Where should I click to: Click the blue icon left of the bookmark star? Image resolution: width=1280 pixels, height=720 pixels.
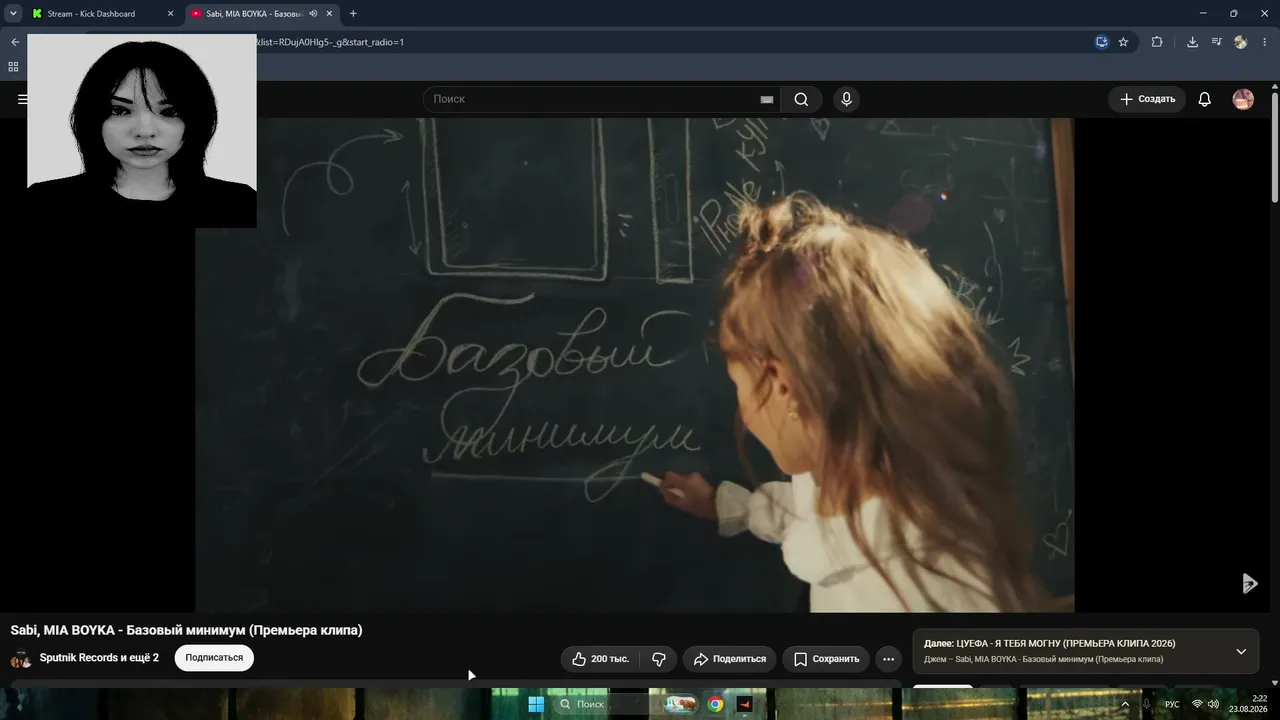pos(1102,42)
